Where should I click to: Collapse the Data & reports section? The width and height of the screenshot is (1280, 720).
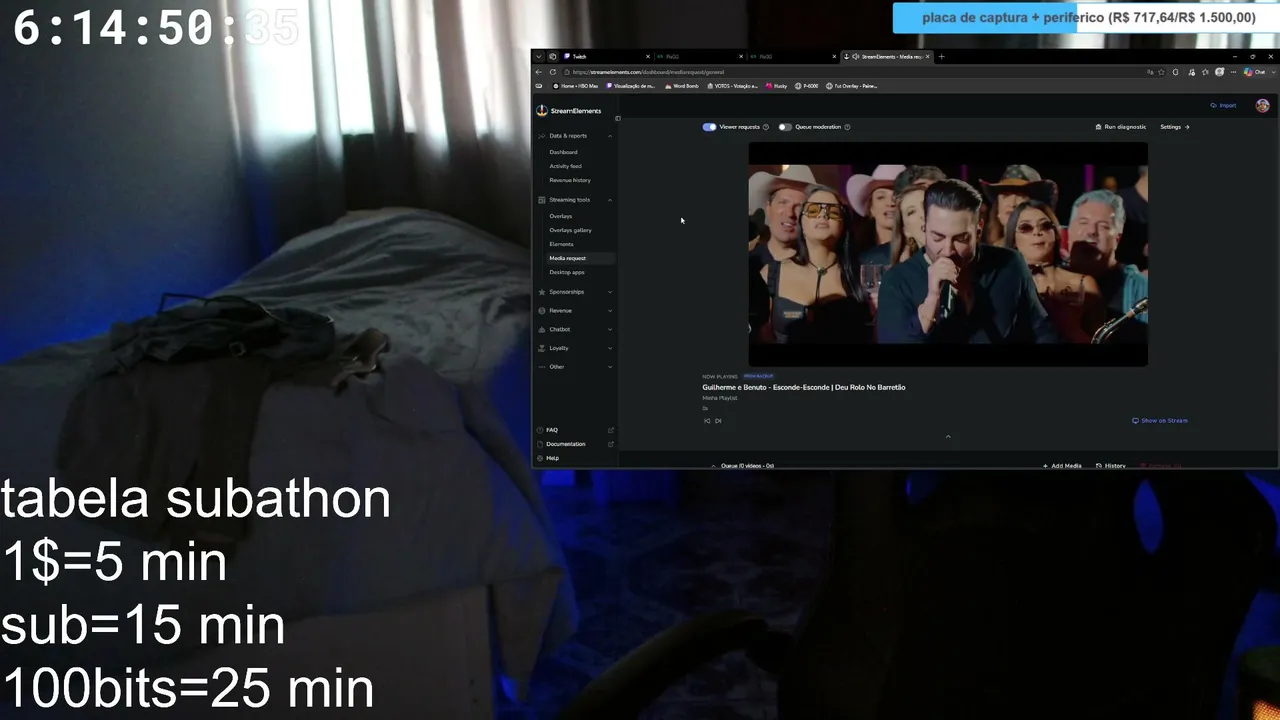610,136
